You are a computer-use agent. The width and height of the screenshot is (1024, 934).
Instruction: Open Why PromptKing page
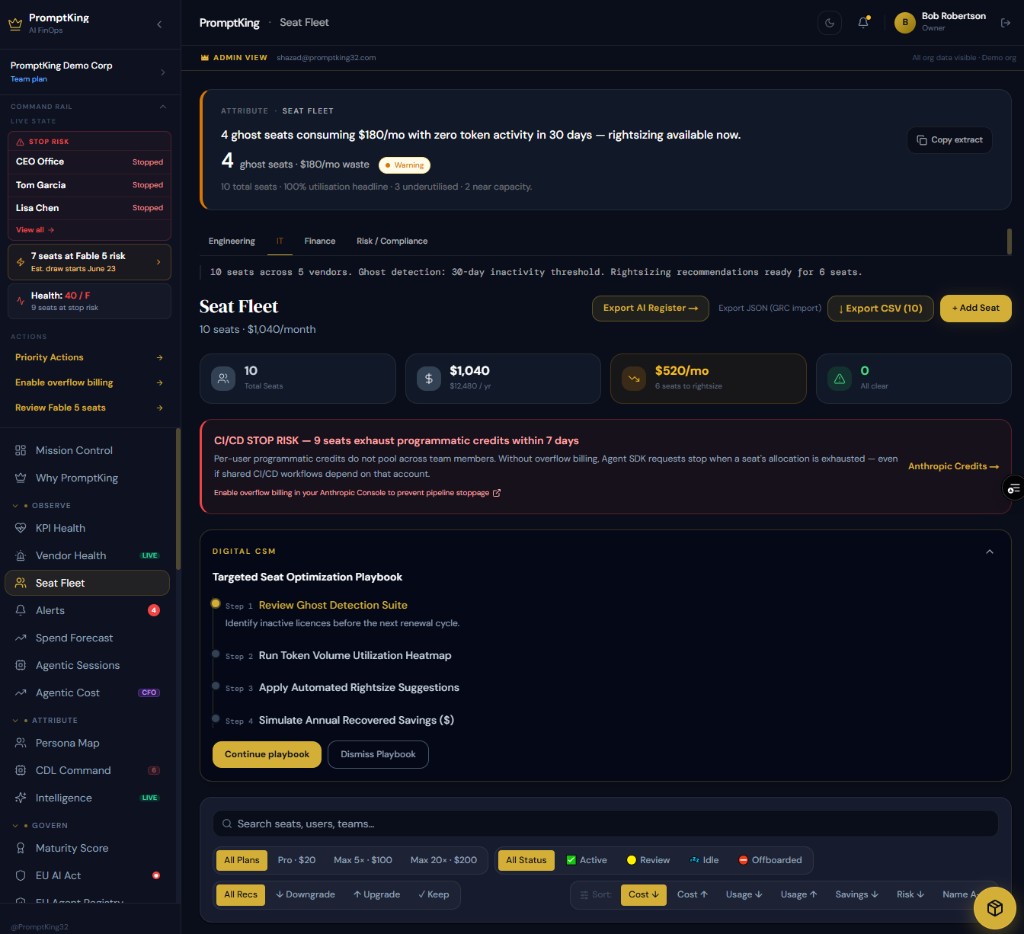[x=87, y=477]
